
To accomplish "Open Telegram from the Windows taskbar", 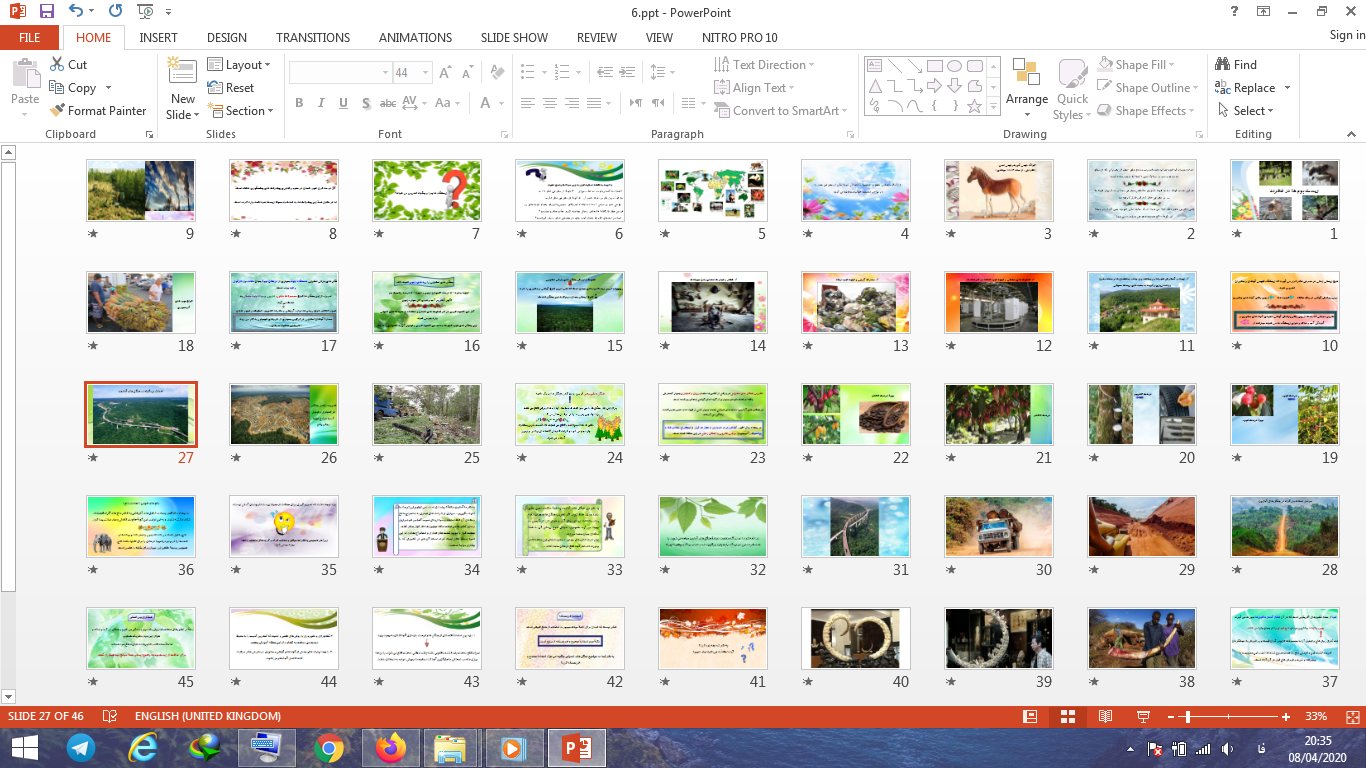I will pos(81,747).
